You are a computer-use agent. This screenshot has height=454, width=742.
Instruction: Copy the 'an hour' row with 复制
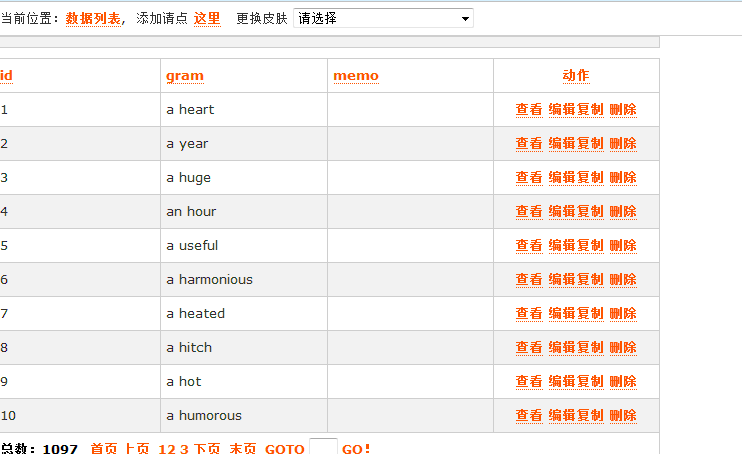(590, 211)
